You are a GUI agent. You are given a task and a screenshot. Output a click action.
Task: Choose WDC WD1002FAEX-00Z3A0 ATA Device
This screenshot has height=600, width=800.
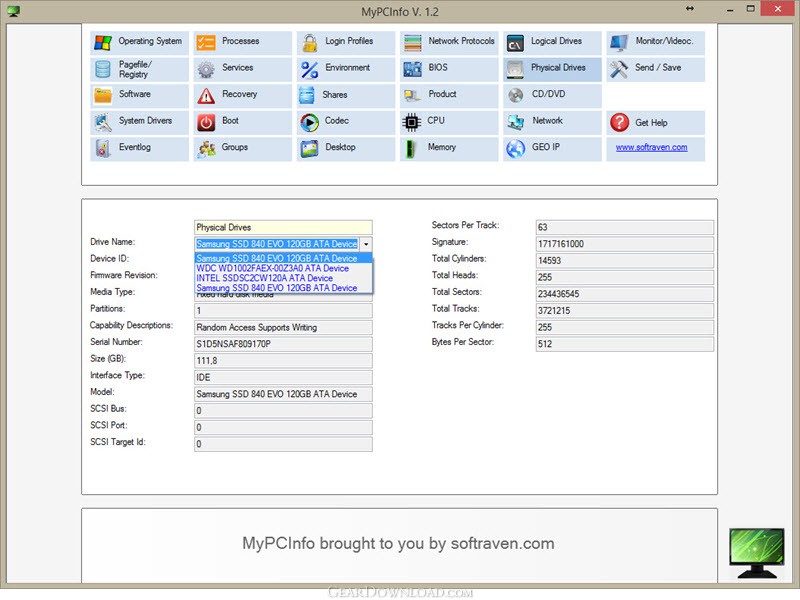[283, 268]
